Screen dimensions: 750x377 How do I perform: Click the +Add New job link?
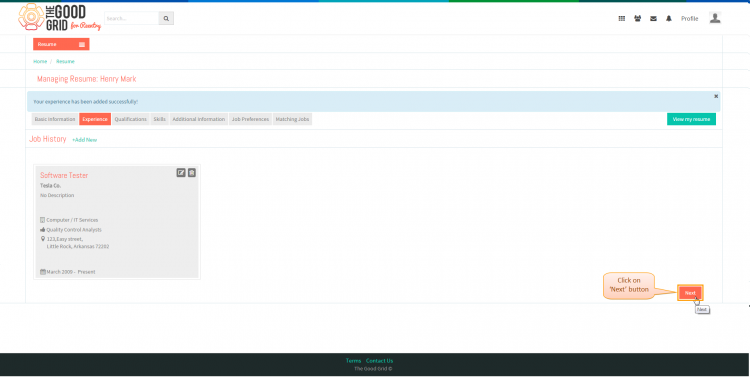[x=85, y=140]
